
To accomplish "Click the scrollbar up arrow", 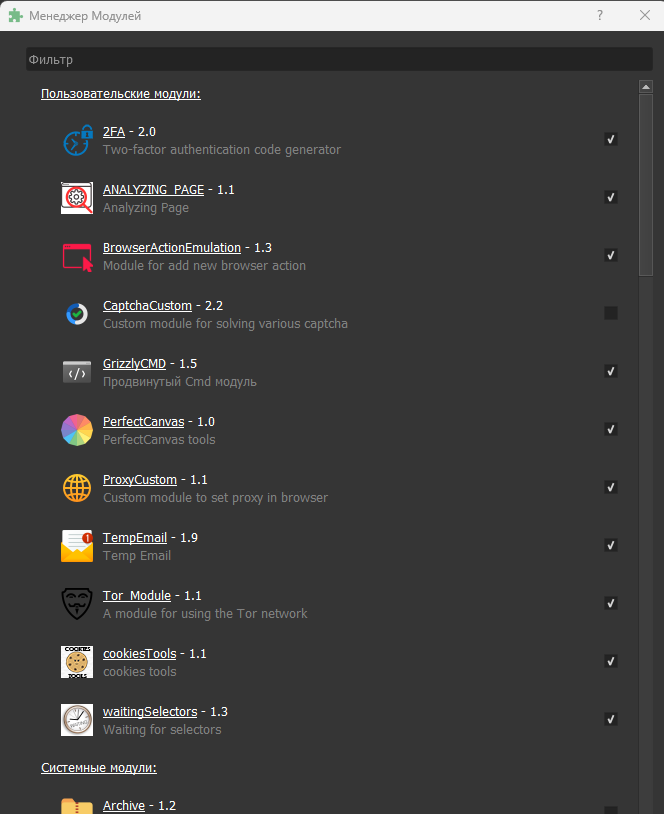I will 646,87.
